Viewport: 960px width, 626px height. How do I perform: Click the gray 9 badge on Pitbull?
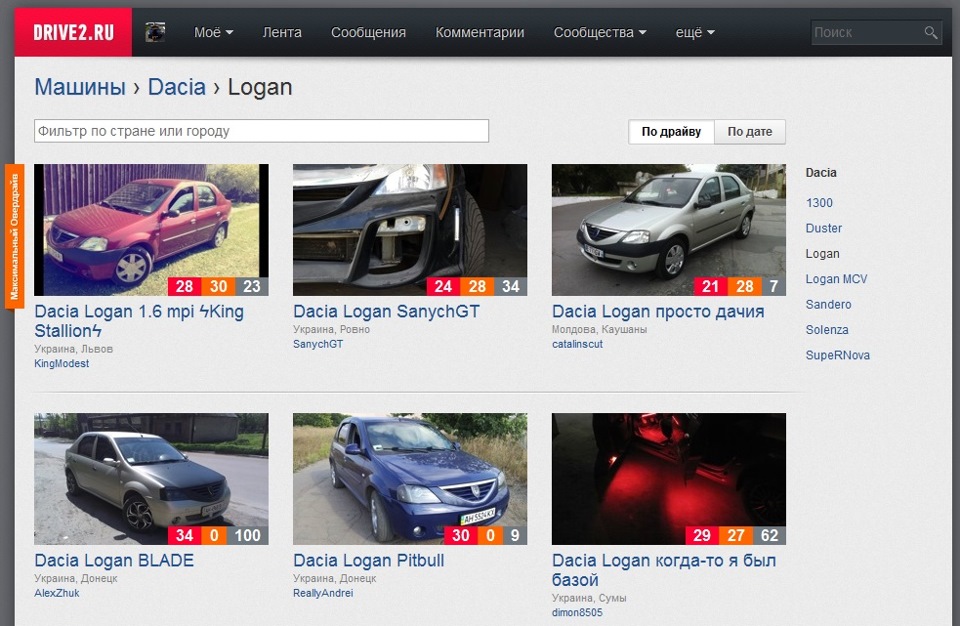point(515,535)
